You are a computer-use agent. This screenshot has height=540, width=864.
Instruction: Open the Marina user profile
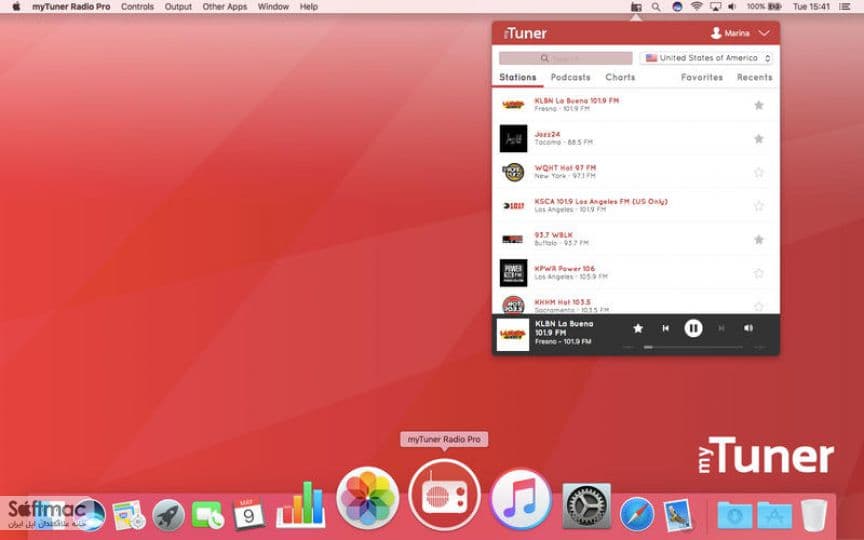(x=730, y=33)
